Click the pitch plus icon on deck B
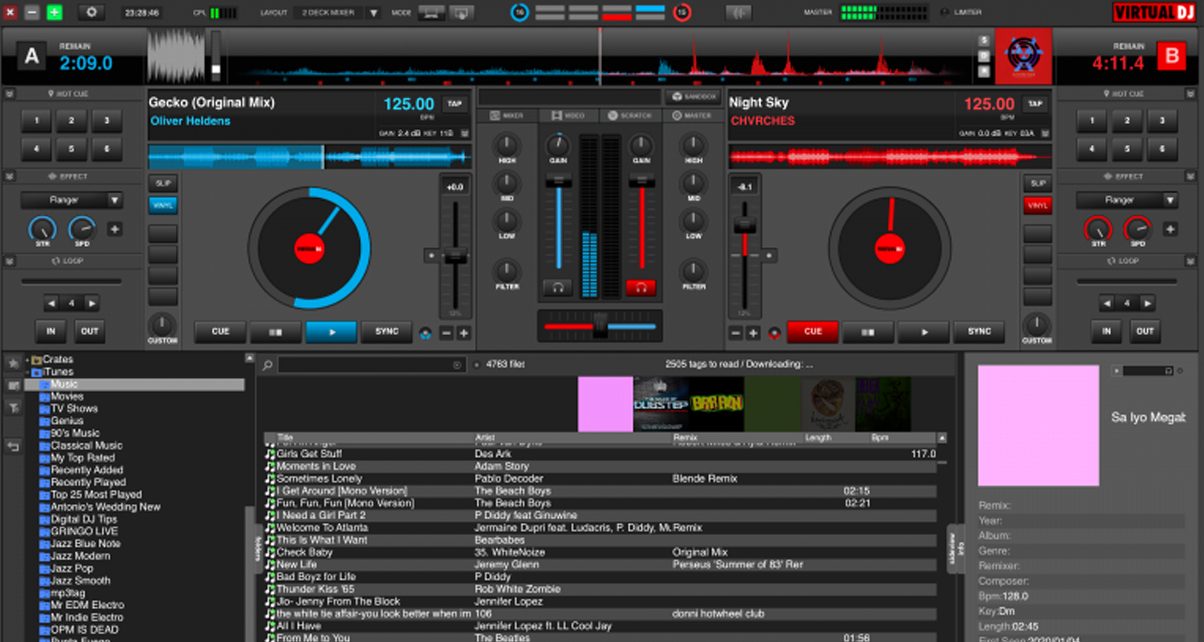 753,333
